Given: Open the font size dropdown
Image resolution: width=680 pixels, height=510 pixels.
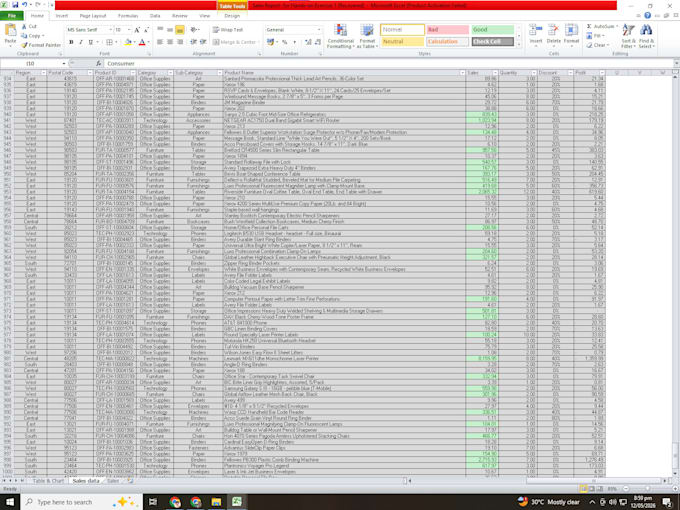Looking at the screenshot, I should [129, 30].
